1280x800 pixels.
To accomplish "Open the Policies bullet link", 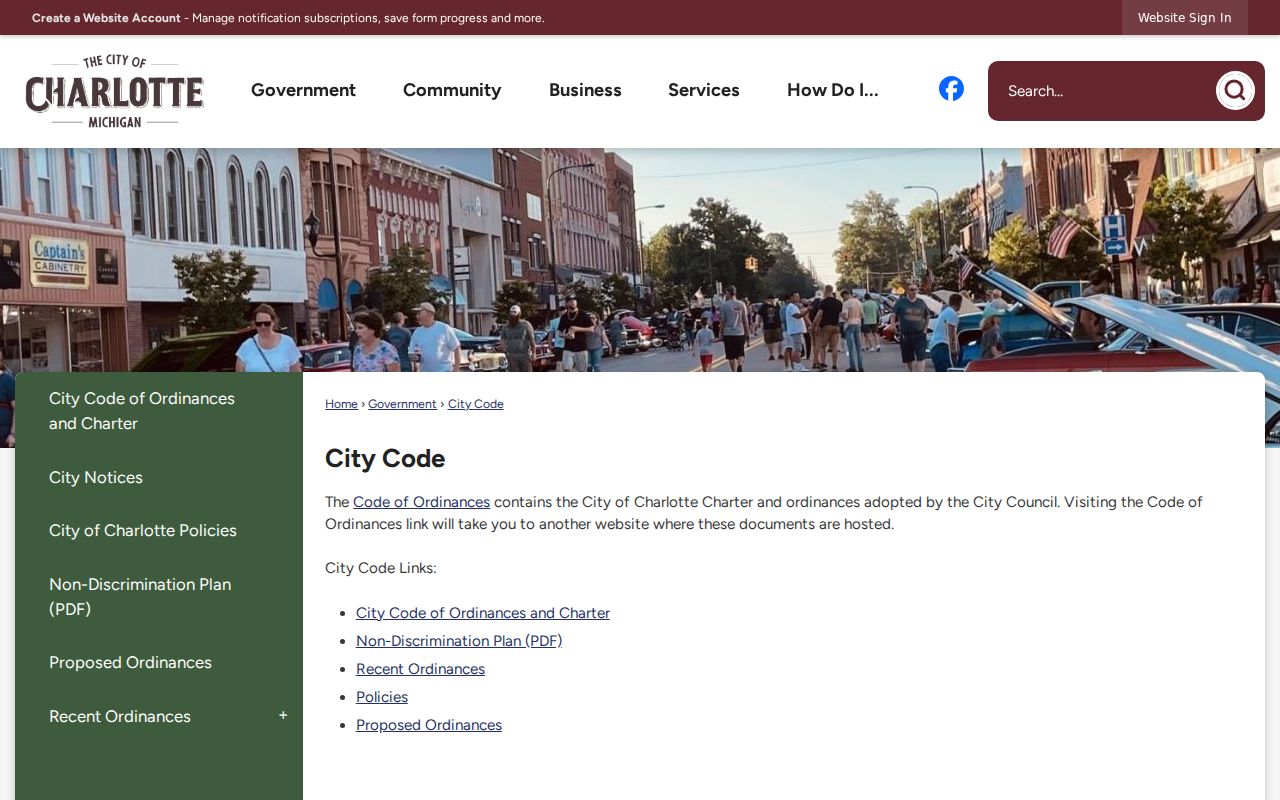I will tap(382, 697).
